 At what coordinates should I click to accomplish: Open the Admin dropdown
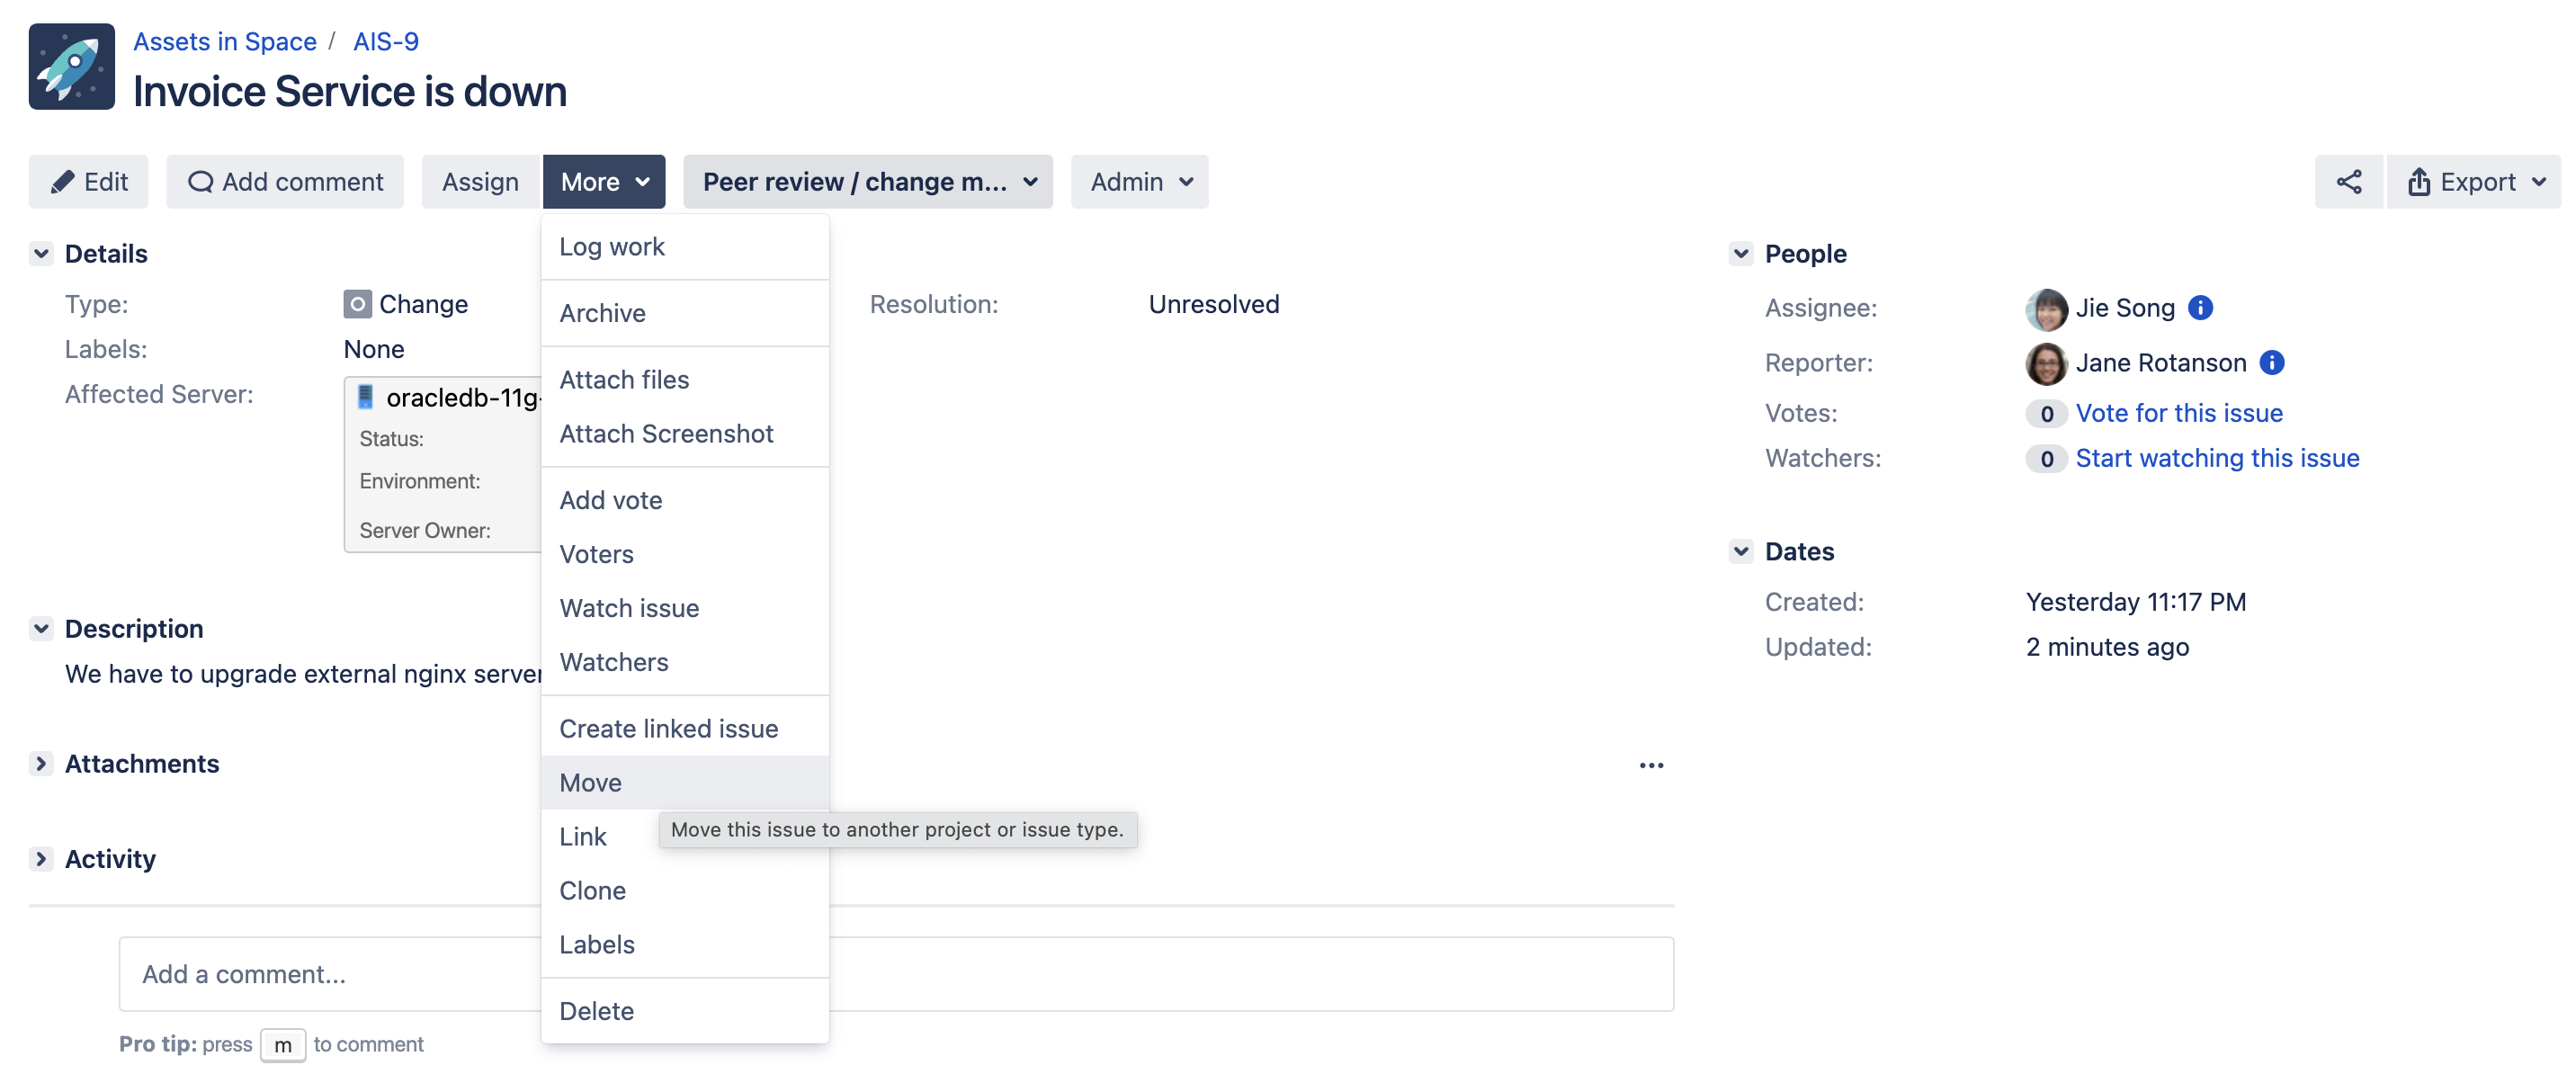[x=1139, y=181]
